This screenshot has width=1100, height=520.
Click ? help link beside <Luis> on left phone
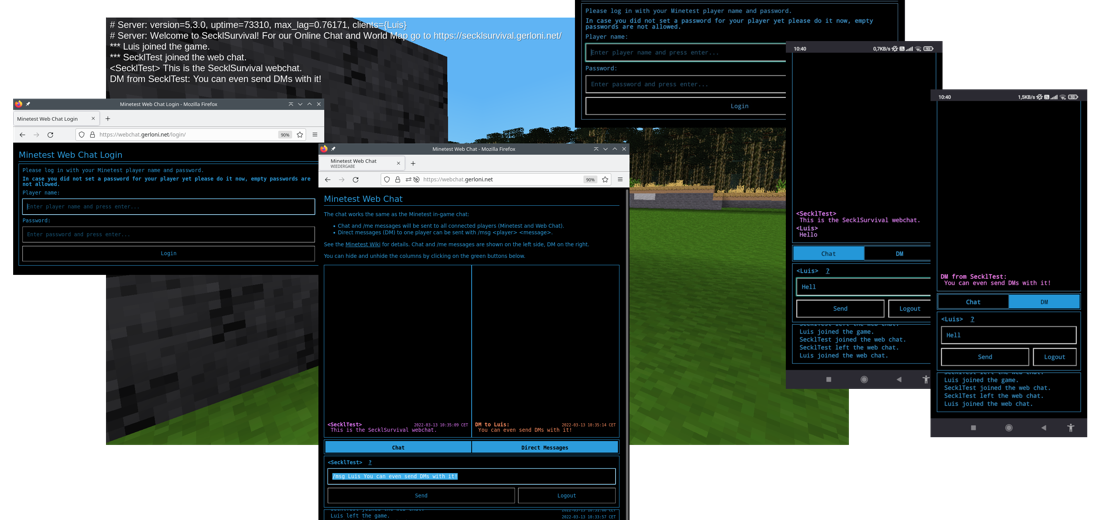pyautogui.click(x=828, y=271)
